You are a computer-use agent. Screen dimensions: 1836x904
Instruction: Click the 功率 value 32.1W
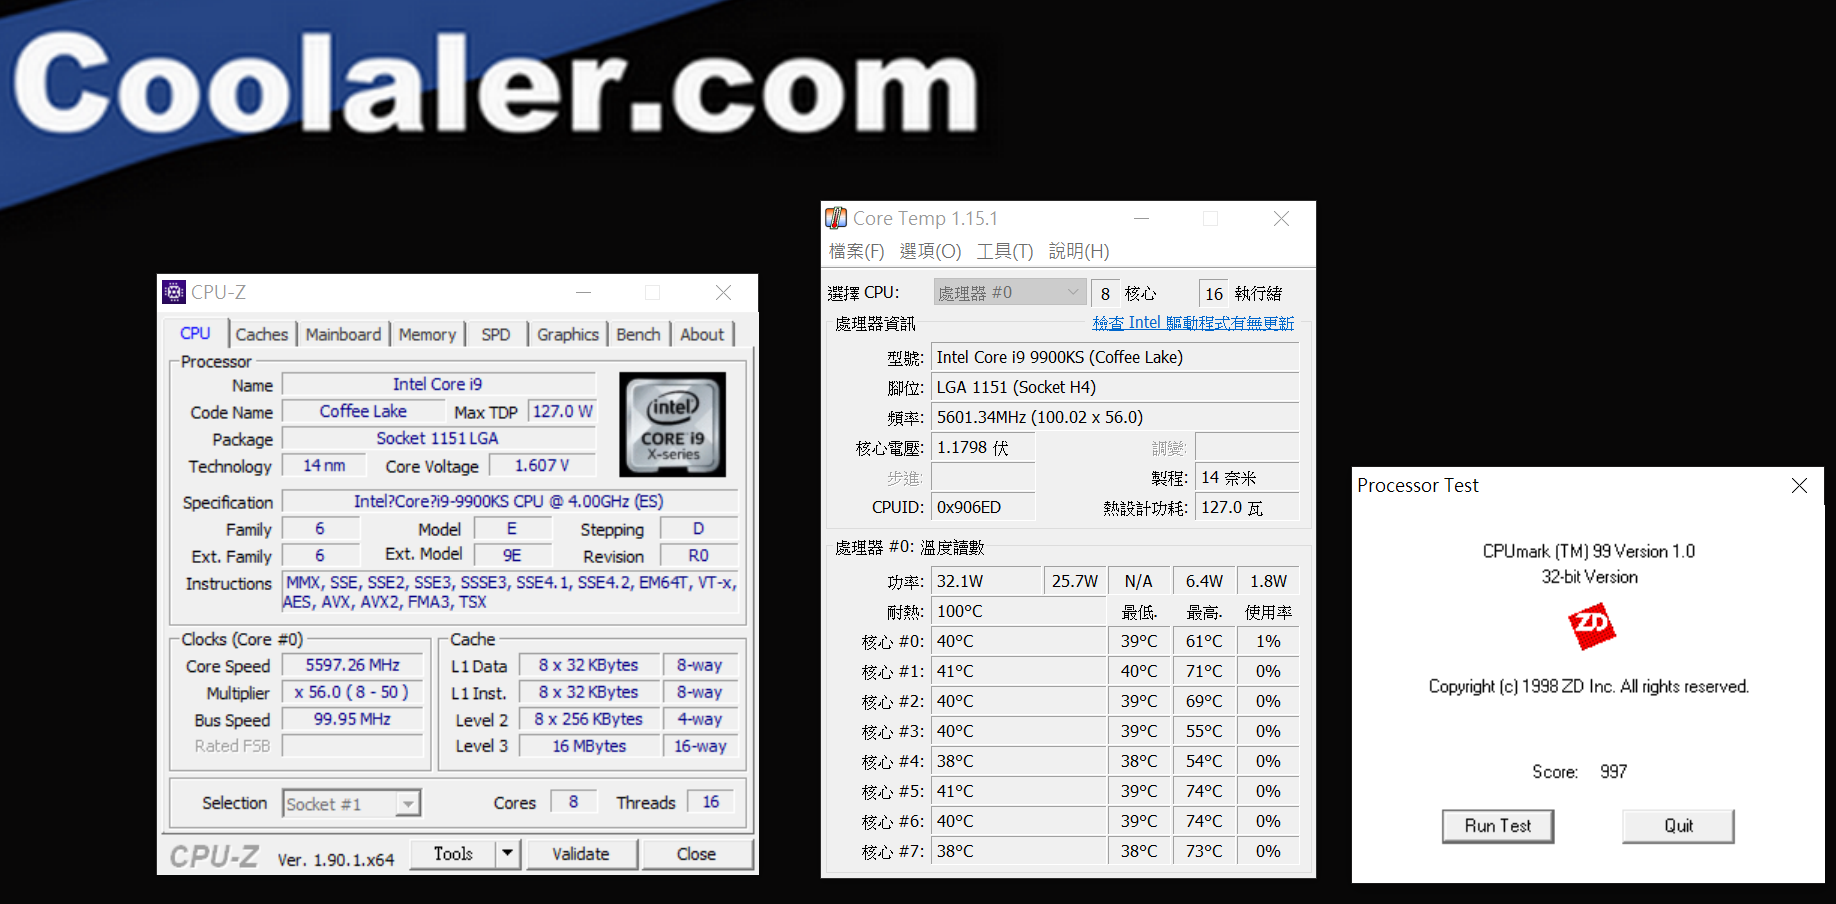[986, 581]
